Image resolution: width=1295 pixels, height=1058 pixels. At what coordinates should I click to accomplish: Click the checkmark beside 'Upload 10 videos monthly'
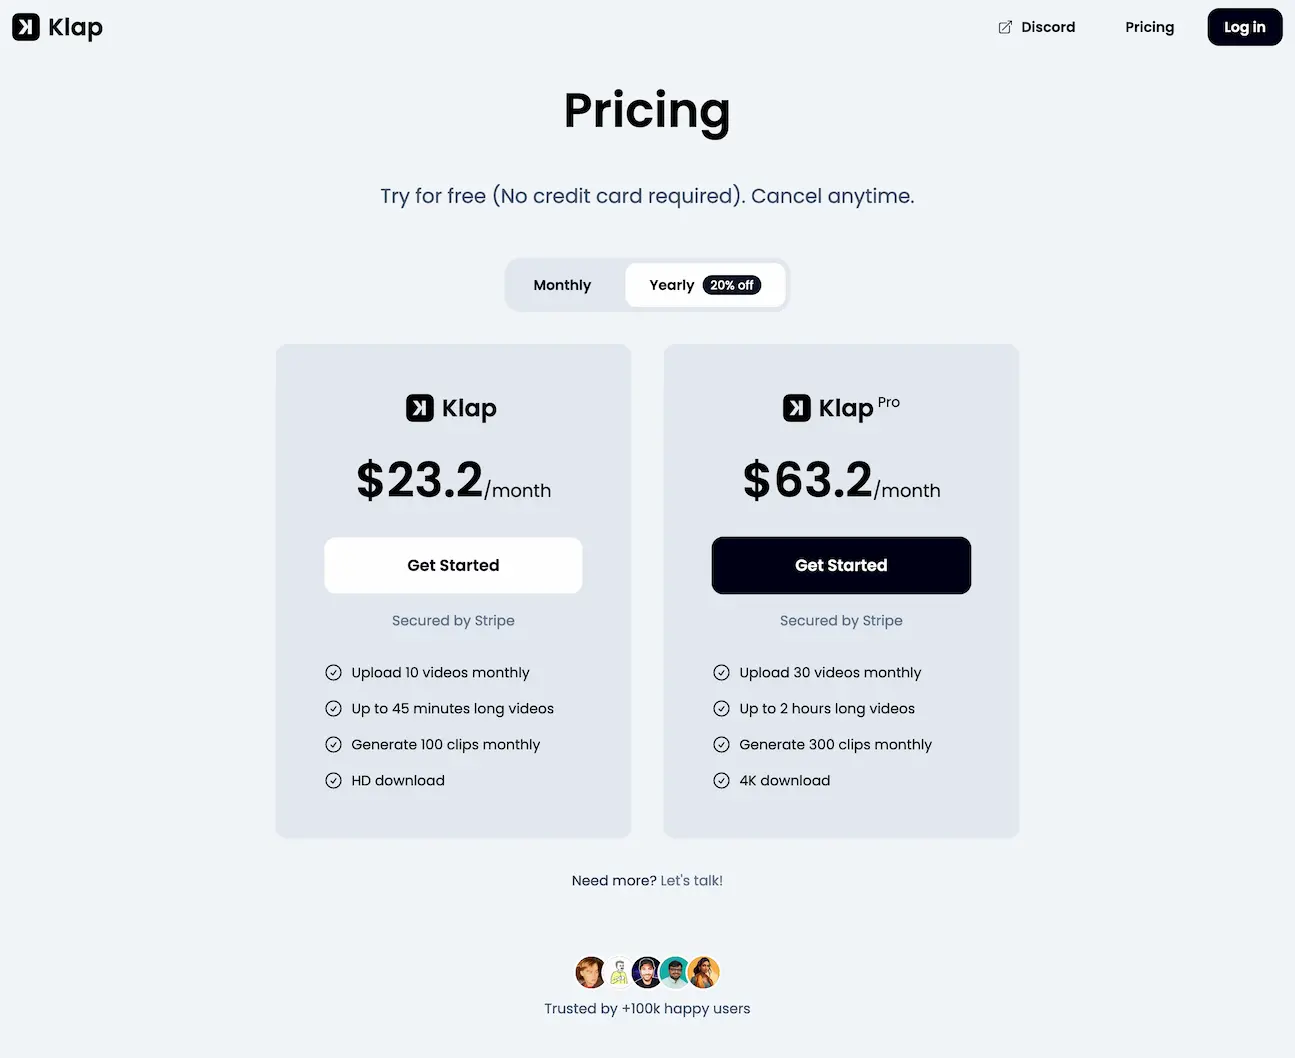333,672
